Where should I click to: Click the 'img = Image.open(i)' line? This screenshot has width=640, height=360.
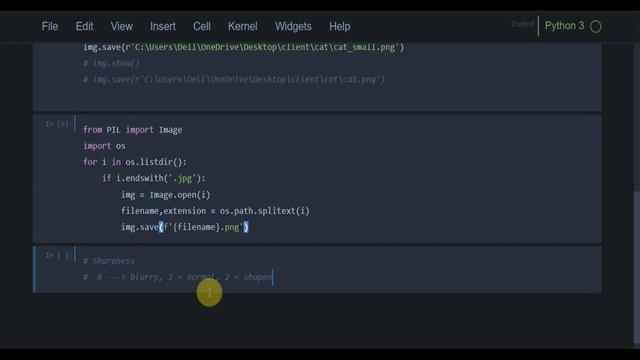pos(165,195)
